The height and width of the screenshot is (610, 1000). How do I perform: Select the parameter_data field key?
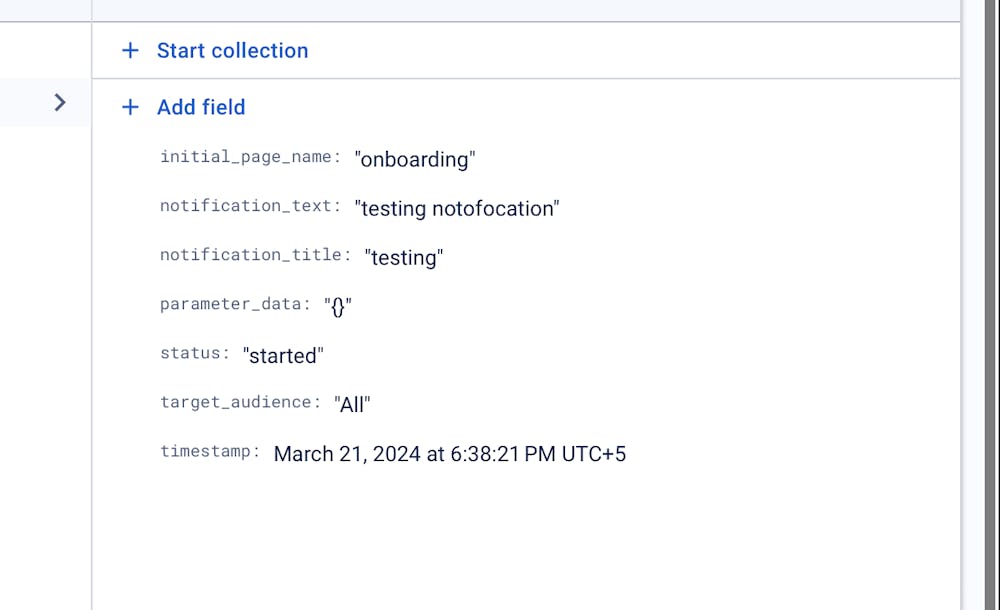click(x=235, y=304)
